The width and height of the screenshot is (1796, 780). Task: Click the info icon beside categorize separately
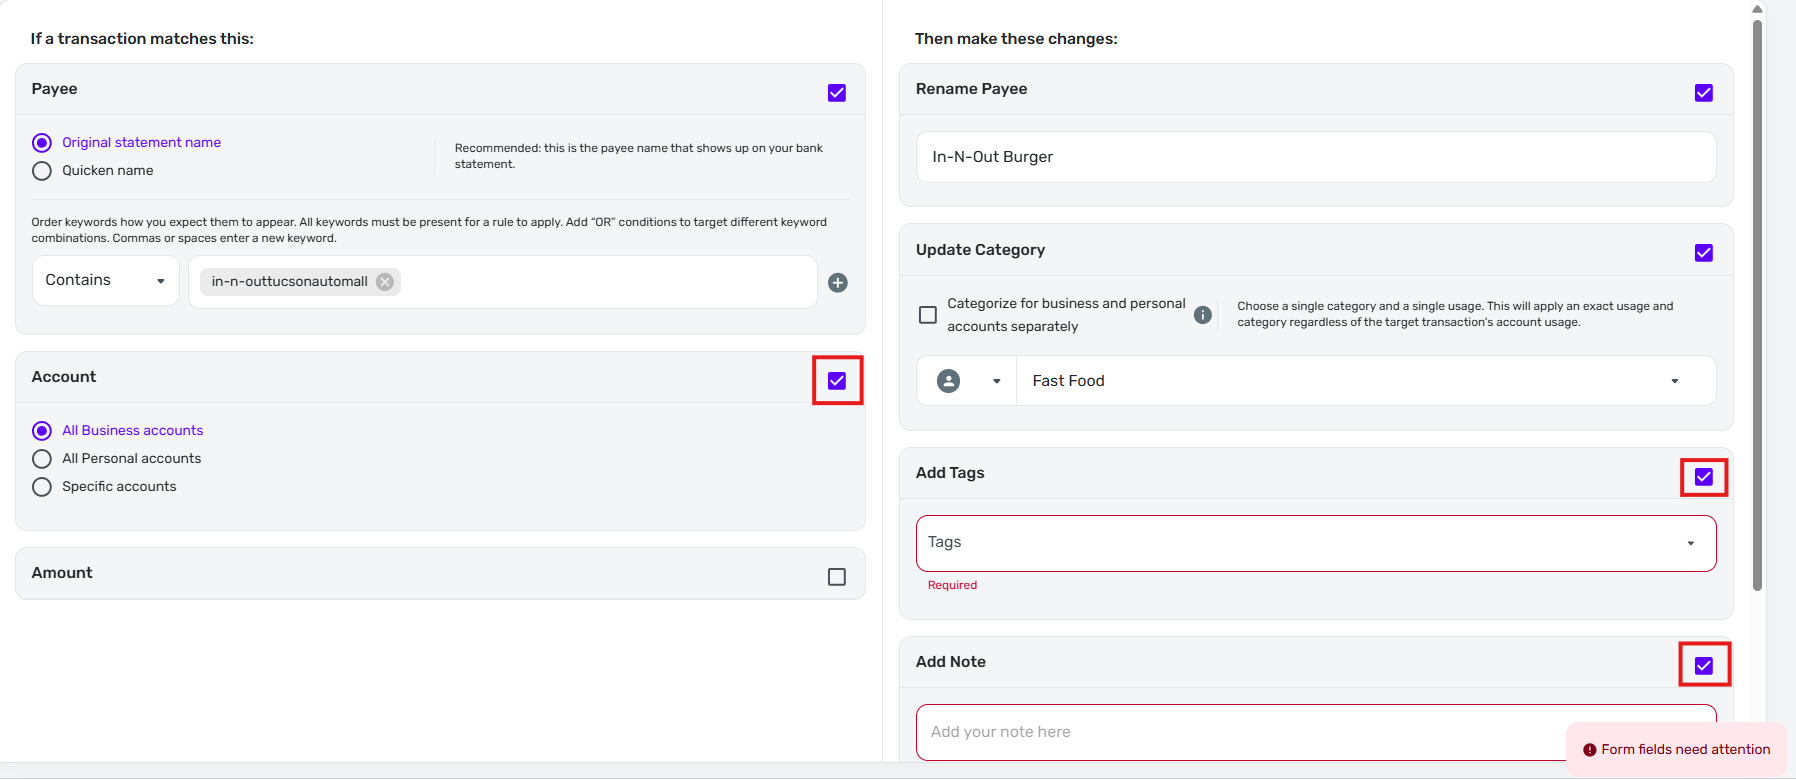tap(1203, 315)
